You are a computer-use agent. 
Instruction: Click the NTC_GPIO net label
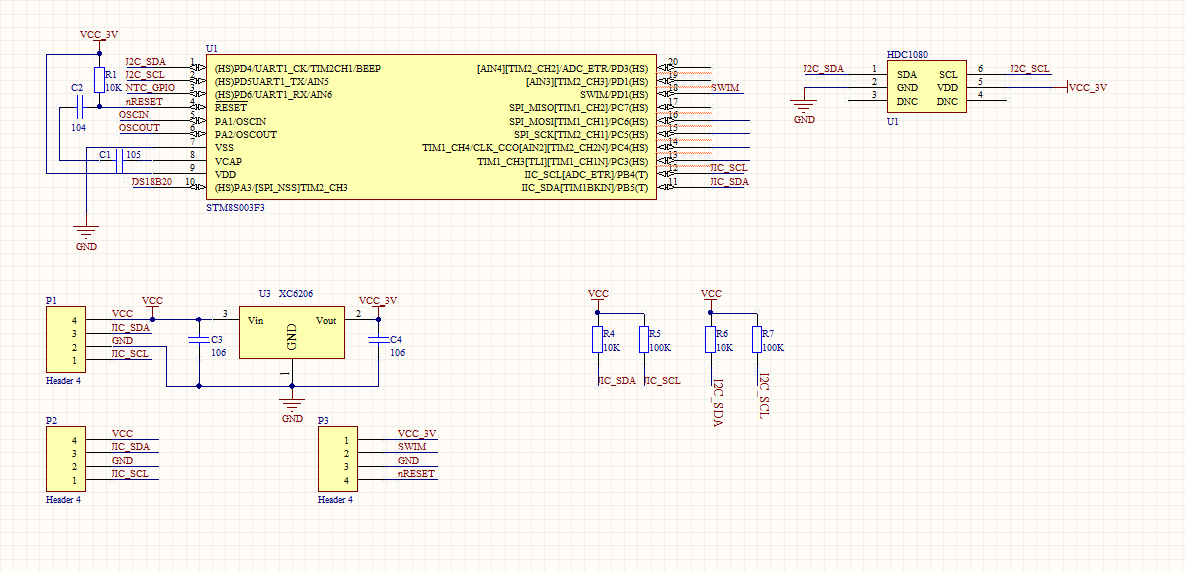coord(150,88)
